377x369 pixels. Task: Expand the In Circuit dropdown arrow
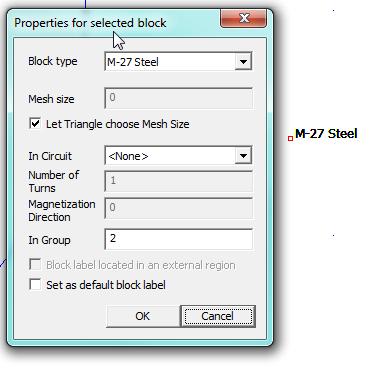click(243, 156)
